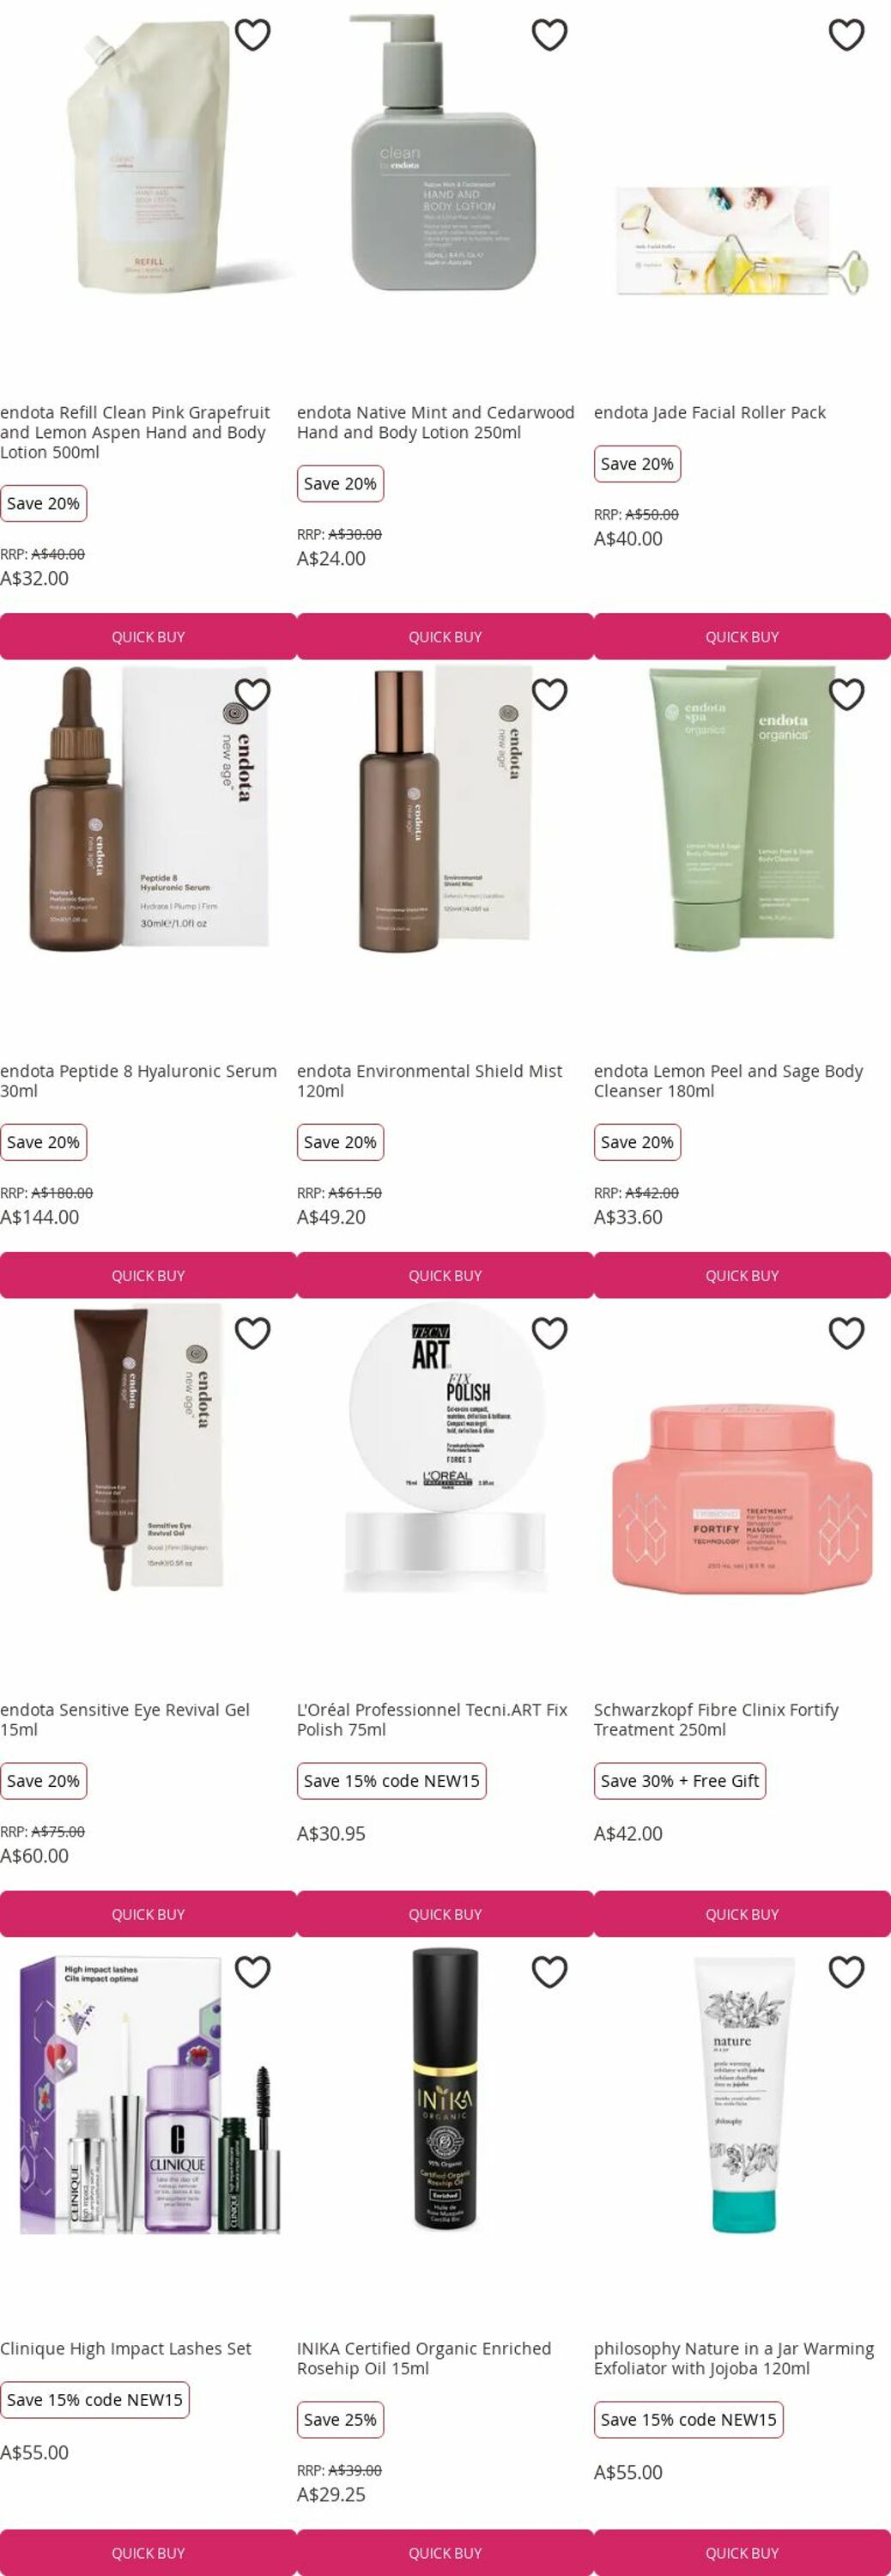This screenshot has width=891, height=2576.
Task: Toggle wishlist heart for endota Sensitive Eye Revival Gel
Action: 253,1333
